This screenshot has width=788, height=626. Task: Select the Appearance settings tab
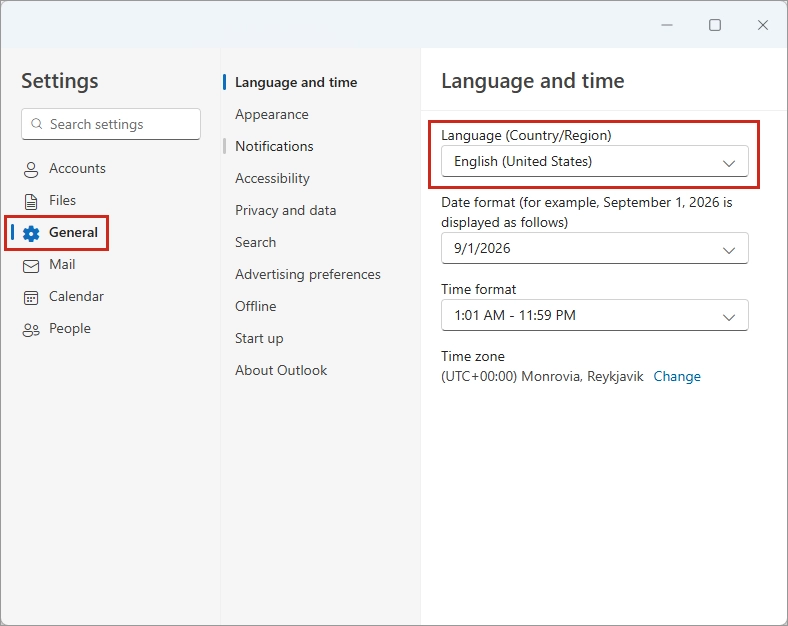pos(271,114)
